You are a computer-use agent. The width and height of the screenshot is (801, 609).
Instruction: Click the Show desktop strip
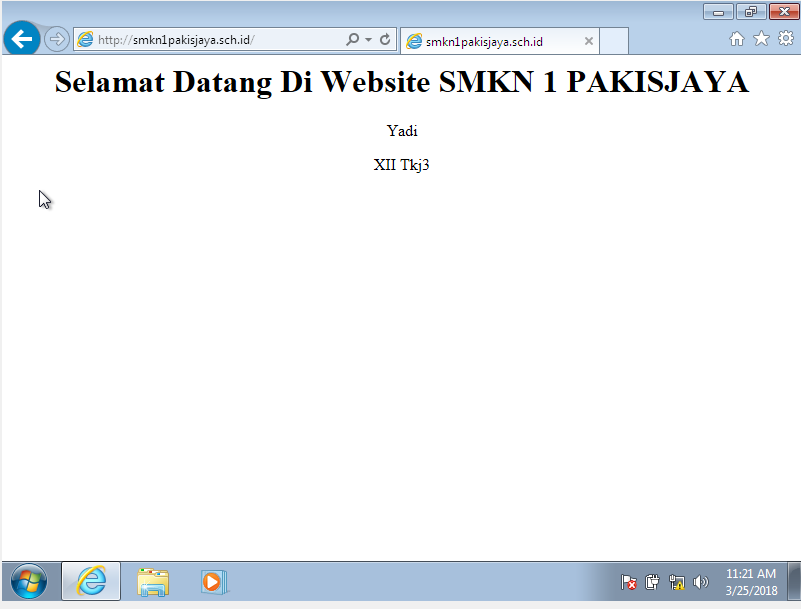[794, 581]
